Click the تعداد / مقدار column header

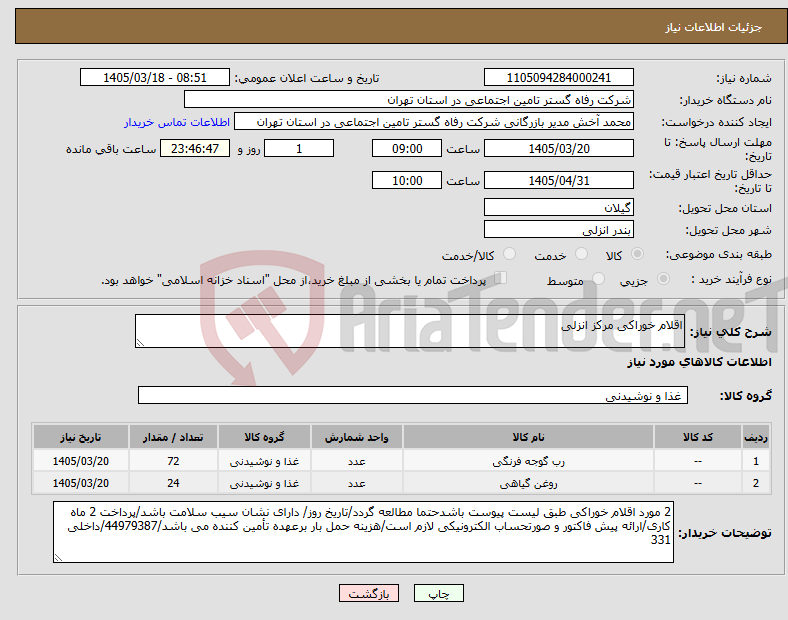(x=173, y=437)
